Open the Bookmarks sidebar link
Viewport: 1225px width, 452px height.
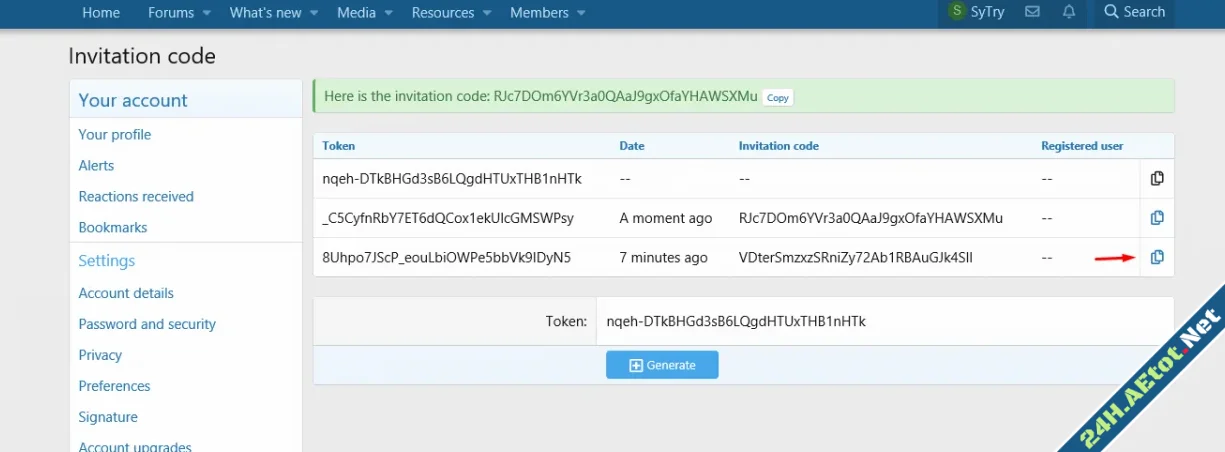(113, 227)
